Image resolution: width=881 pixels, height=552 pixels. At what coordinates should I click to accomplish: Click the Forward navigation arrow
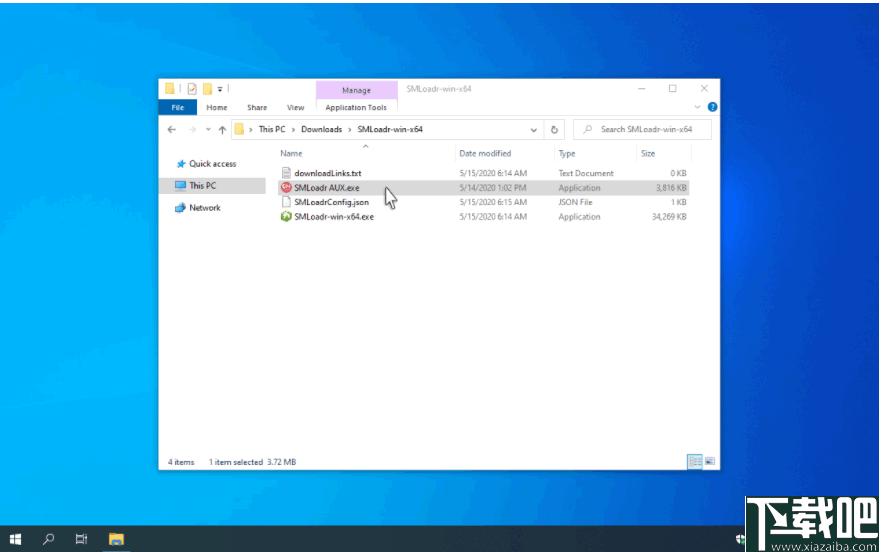[x=192, y=129]
